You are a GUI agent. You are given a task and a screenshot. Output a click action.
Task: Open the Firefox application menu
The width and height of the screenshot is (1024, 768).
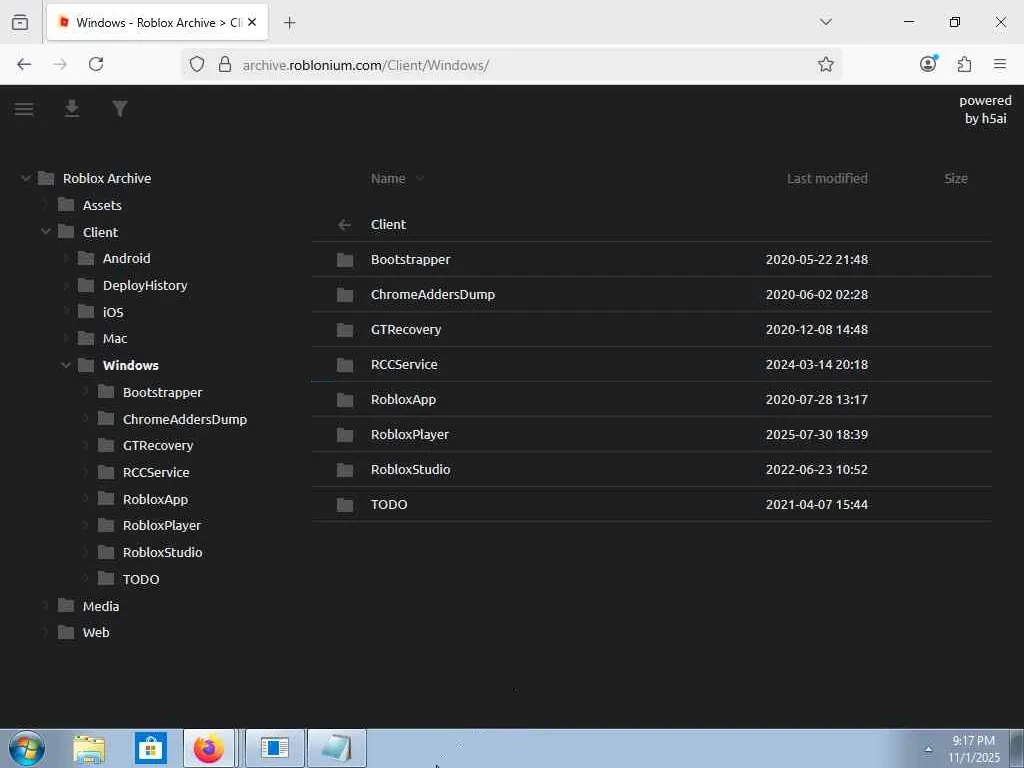(x=999, y=64)
